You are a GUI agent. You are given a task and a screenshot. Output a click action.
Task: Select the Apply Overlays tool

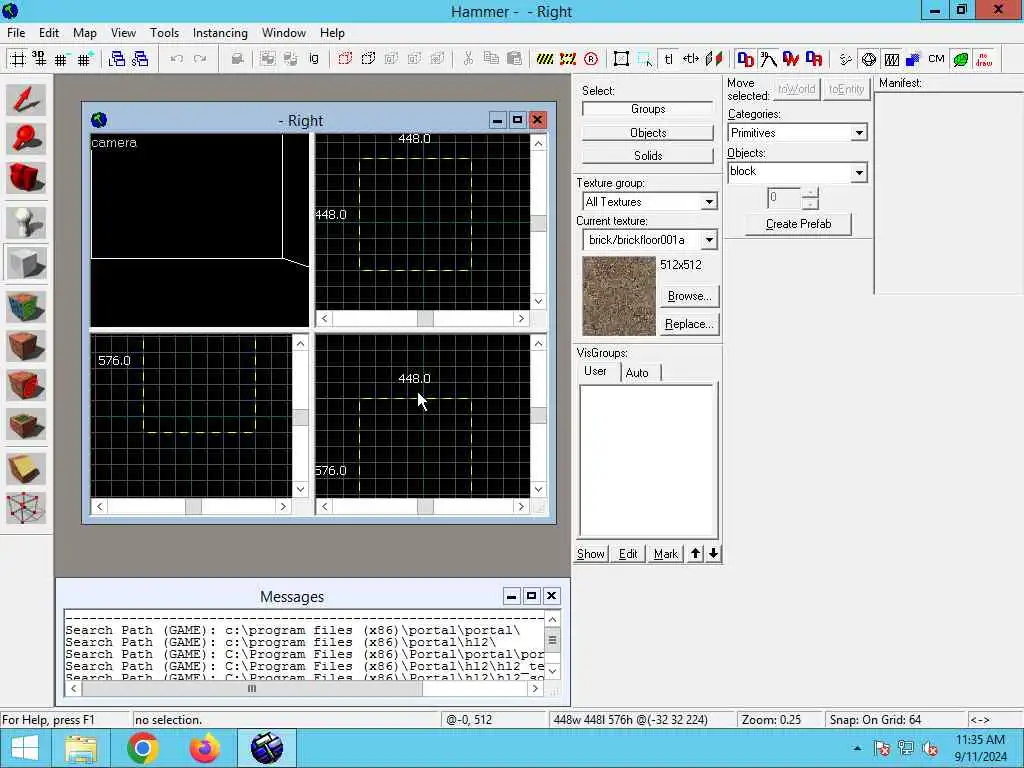25,424
